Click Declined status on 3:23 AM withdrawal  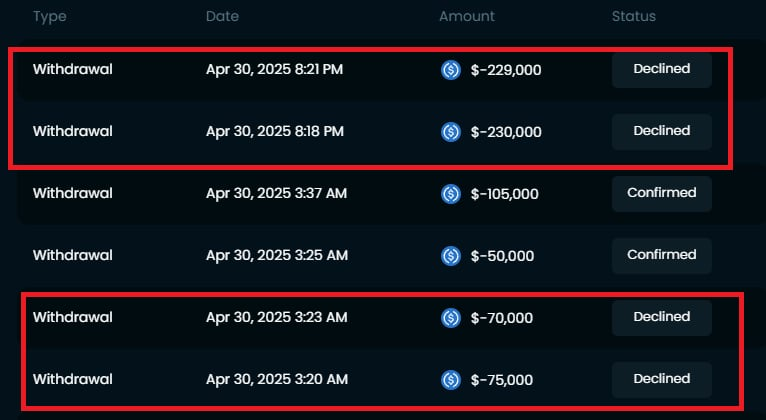[x=661, y=317]
